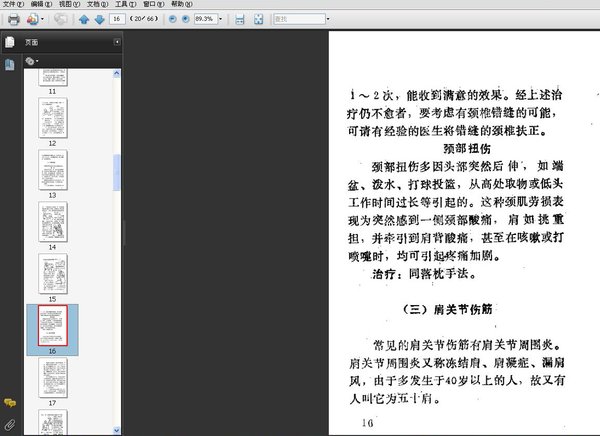Click the Find search text field
The image size is (600, 436).
click(299, 19)
